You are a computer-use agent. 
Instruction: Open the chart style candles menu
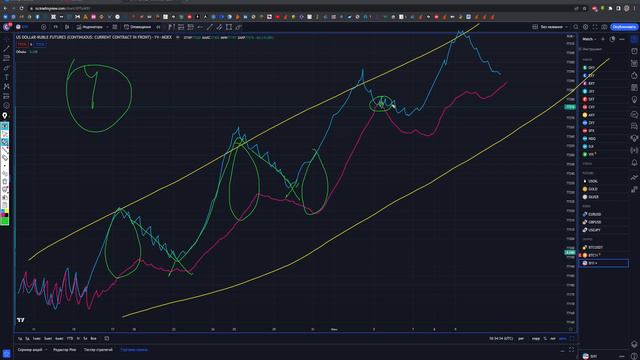(67, 27)
